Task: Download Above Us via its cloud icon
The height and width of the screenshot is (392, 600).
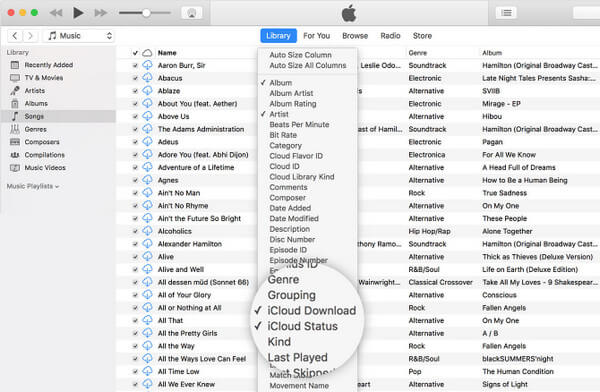Action: (147, 116)
